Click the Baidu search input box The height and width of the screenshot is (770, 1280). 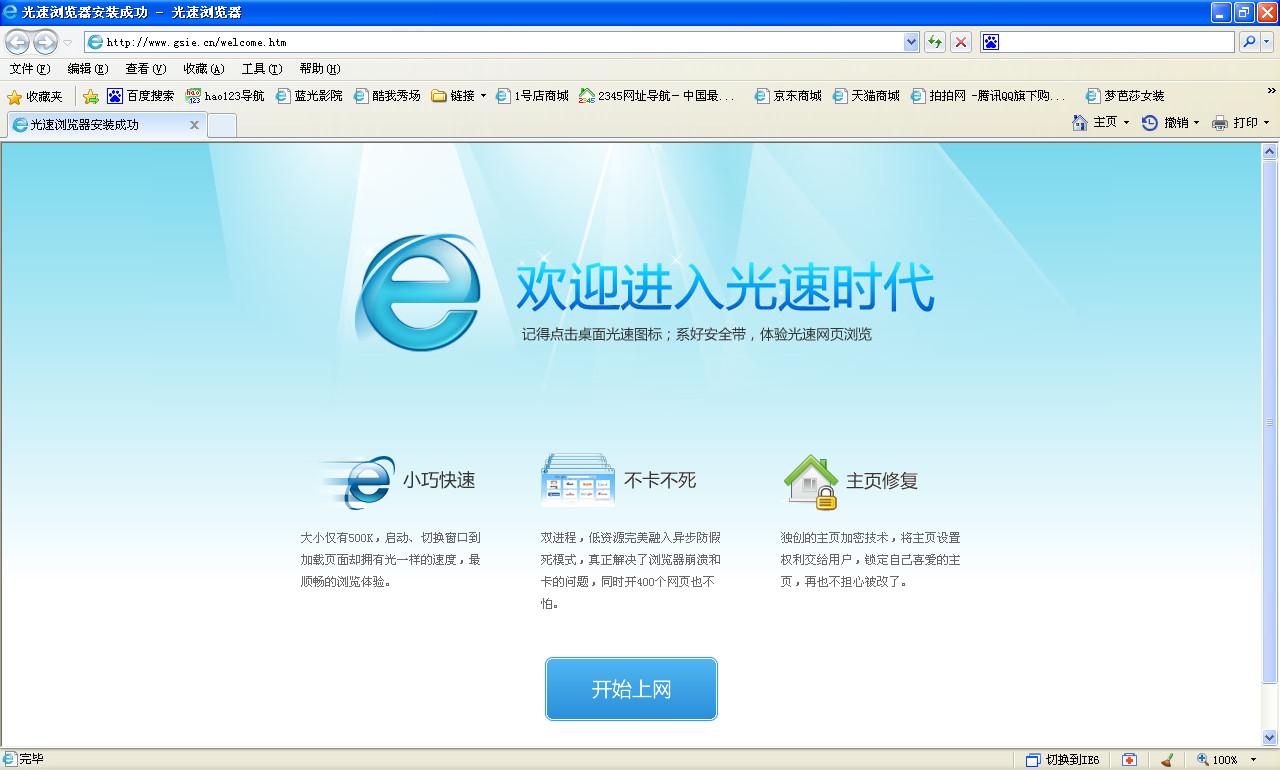point(1117,42)
